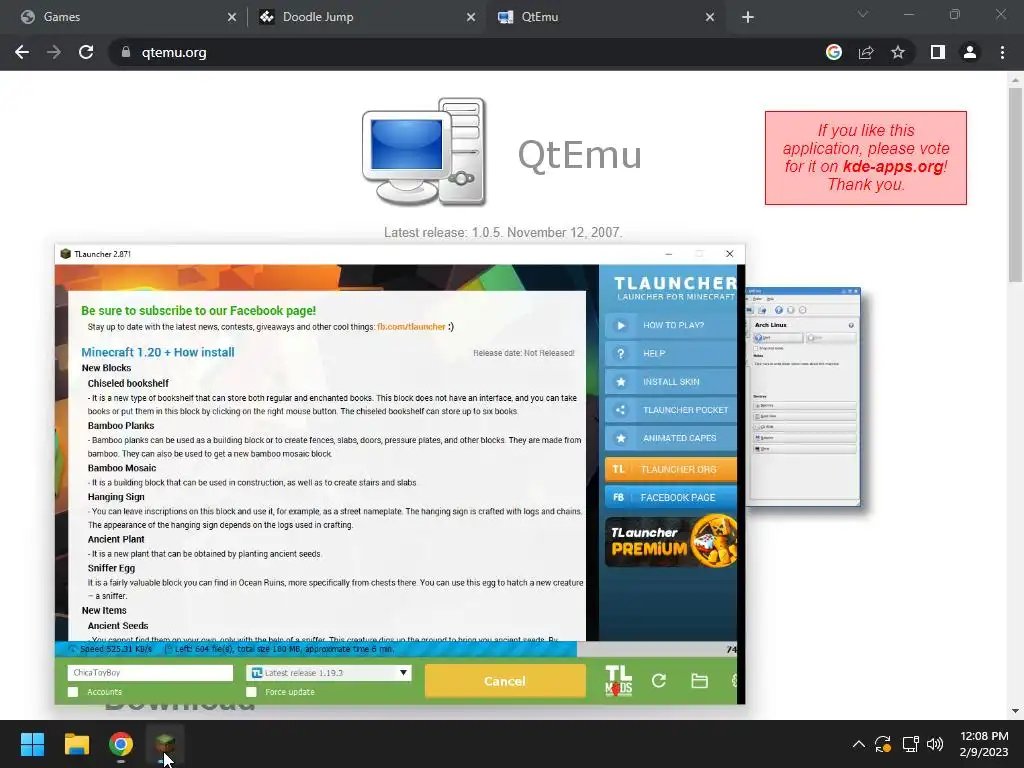Open the tab search chevron
1024x768 pixels.
coord(863,14)
